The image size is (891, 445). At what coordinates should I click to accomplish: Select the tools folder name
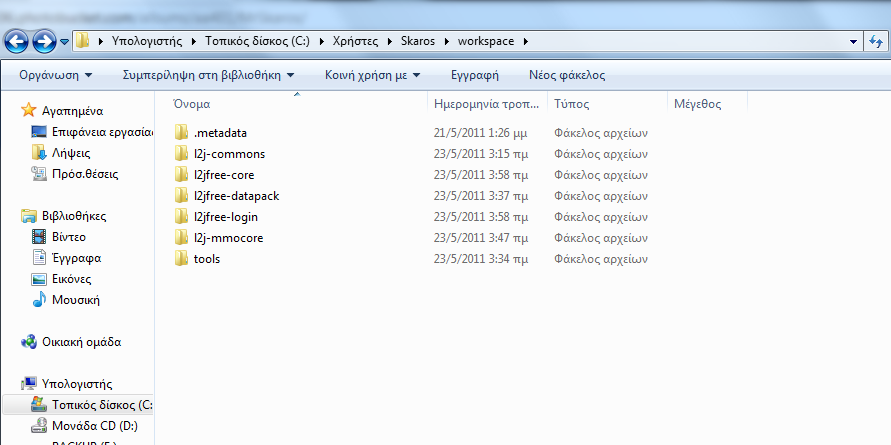pyautogui.click(x=207, y=259)
